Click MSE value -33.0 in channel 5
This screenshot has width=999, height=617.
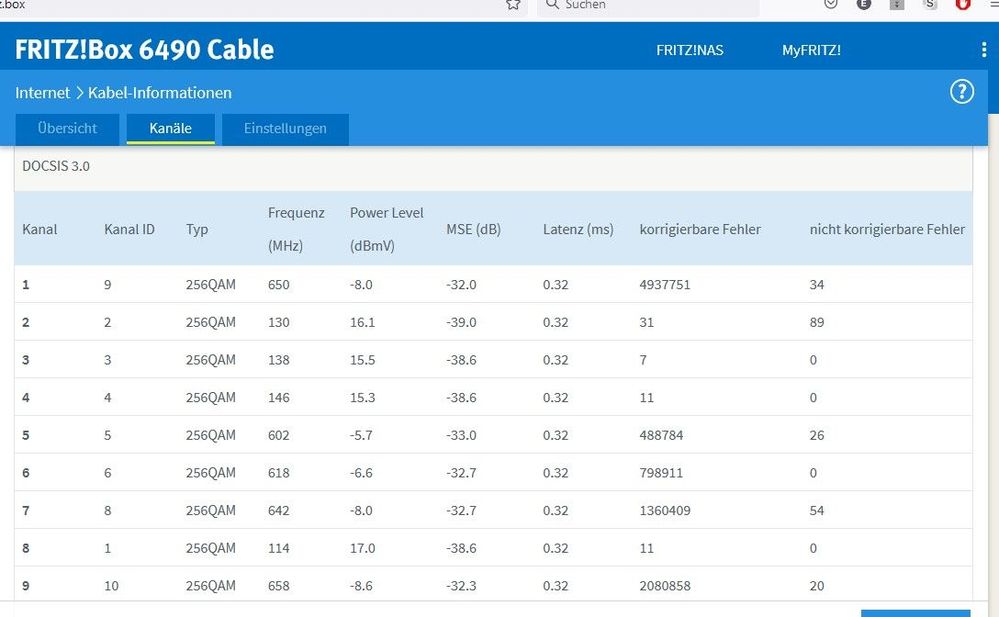point(461,435)
